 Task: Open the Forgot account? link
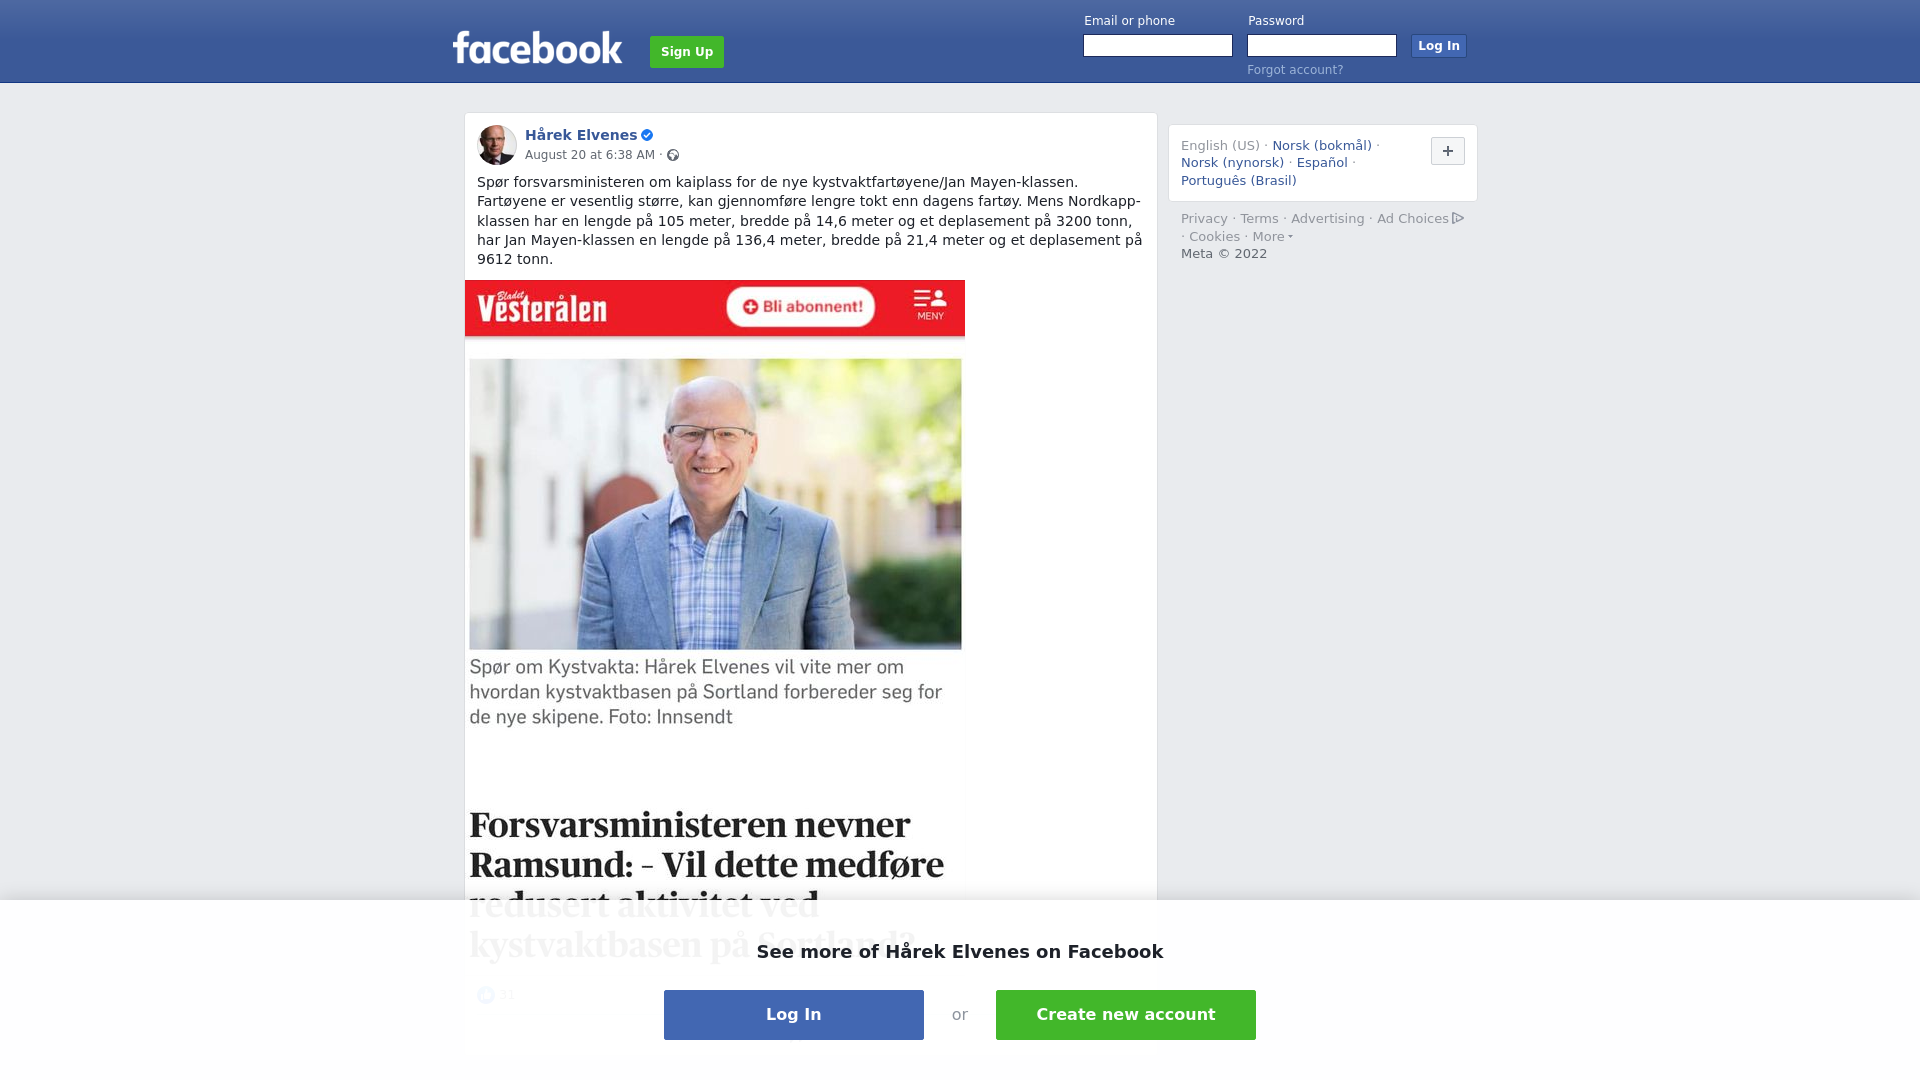[x=1295, y=70]
